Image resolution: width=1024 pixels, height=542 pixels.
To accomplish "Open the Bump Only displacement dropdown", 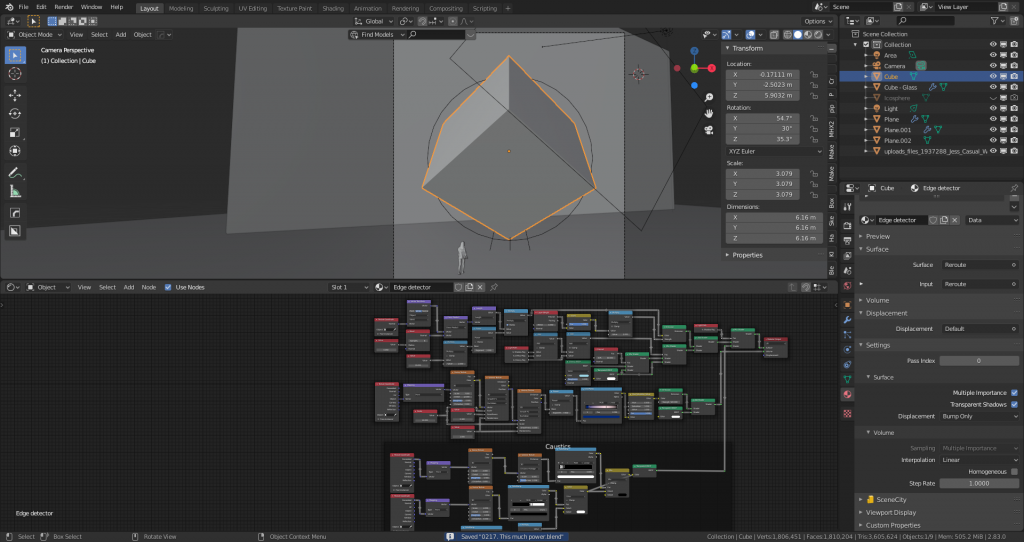I will point(980,417).
